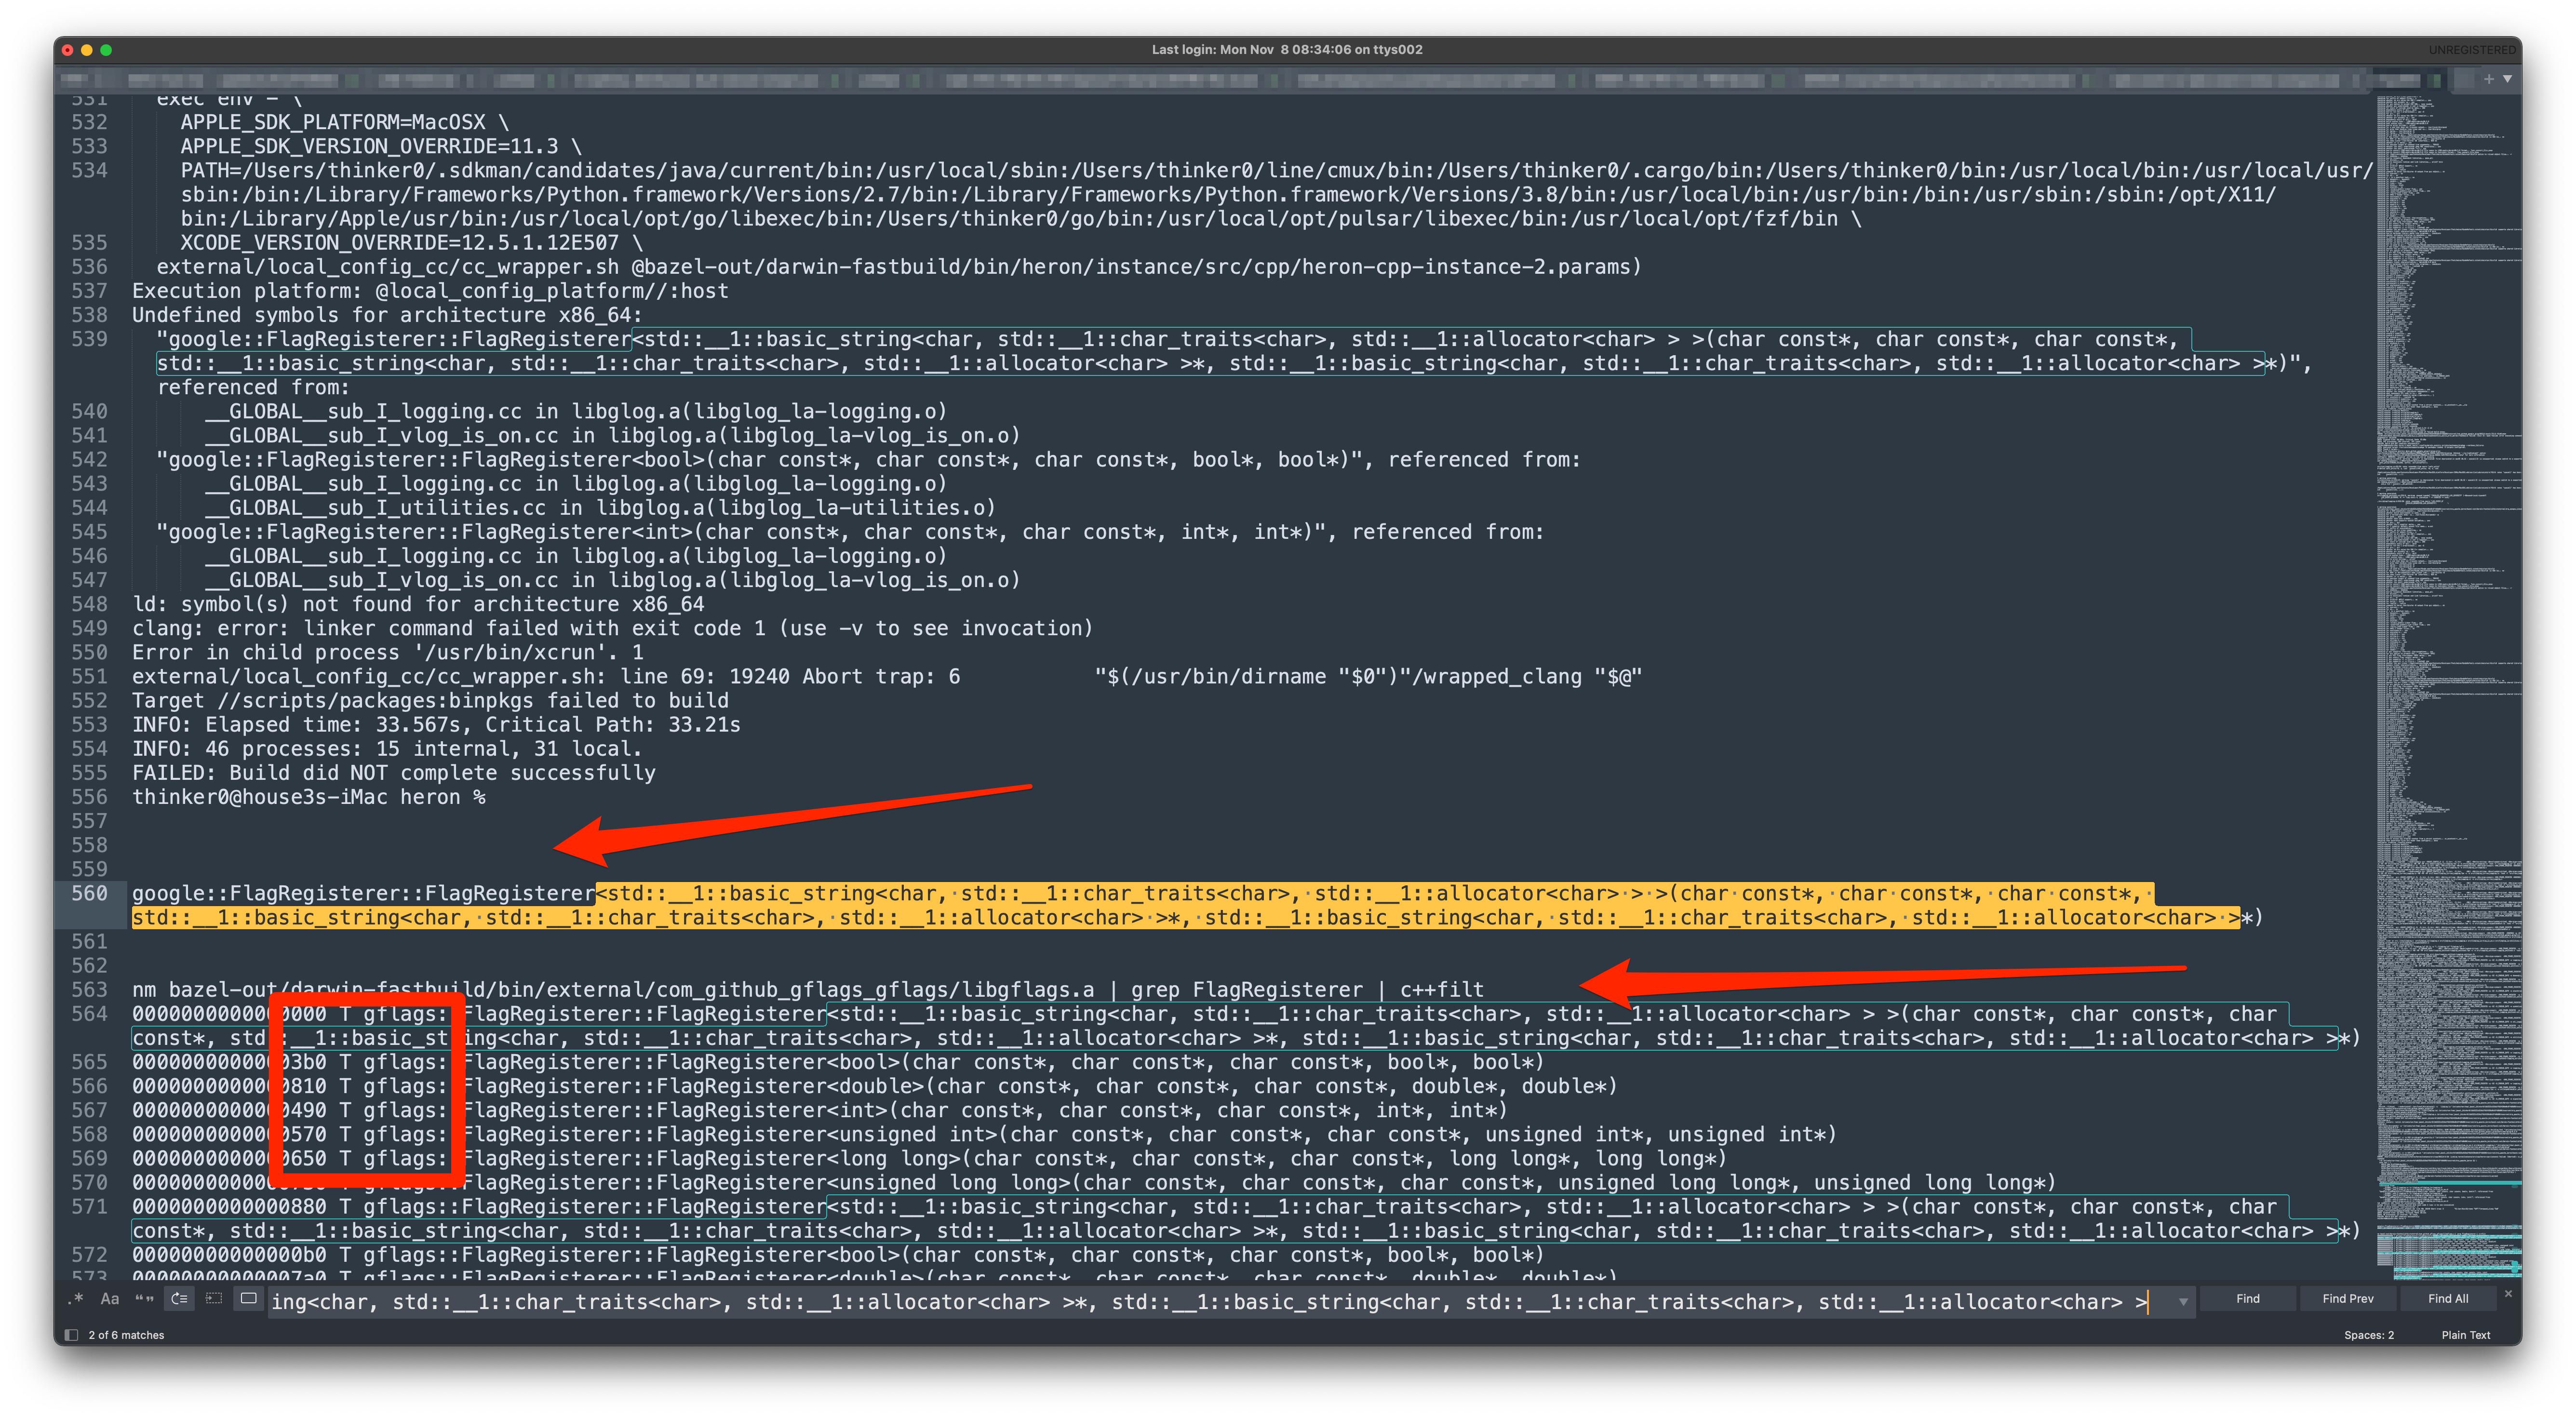Toggle case sensitive search option
This screenshot has height=1417, width=2576.
coord(110,1300)
